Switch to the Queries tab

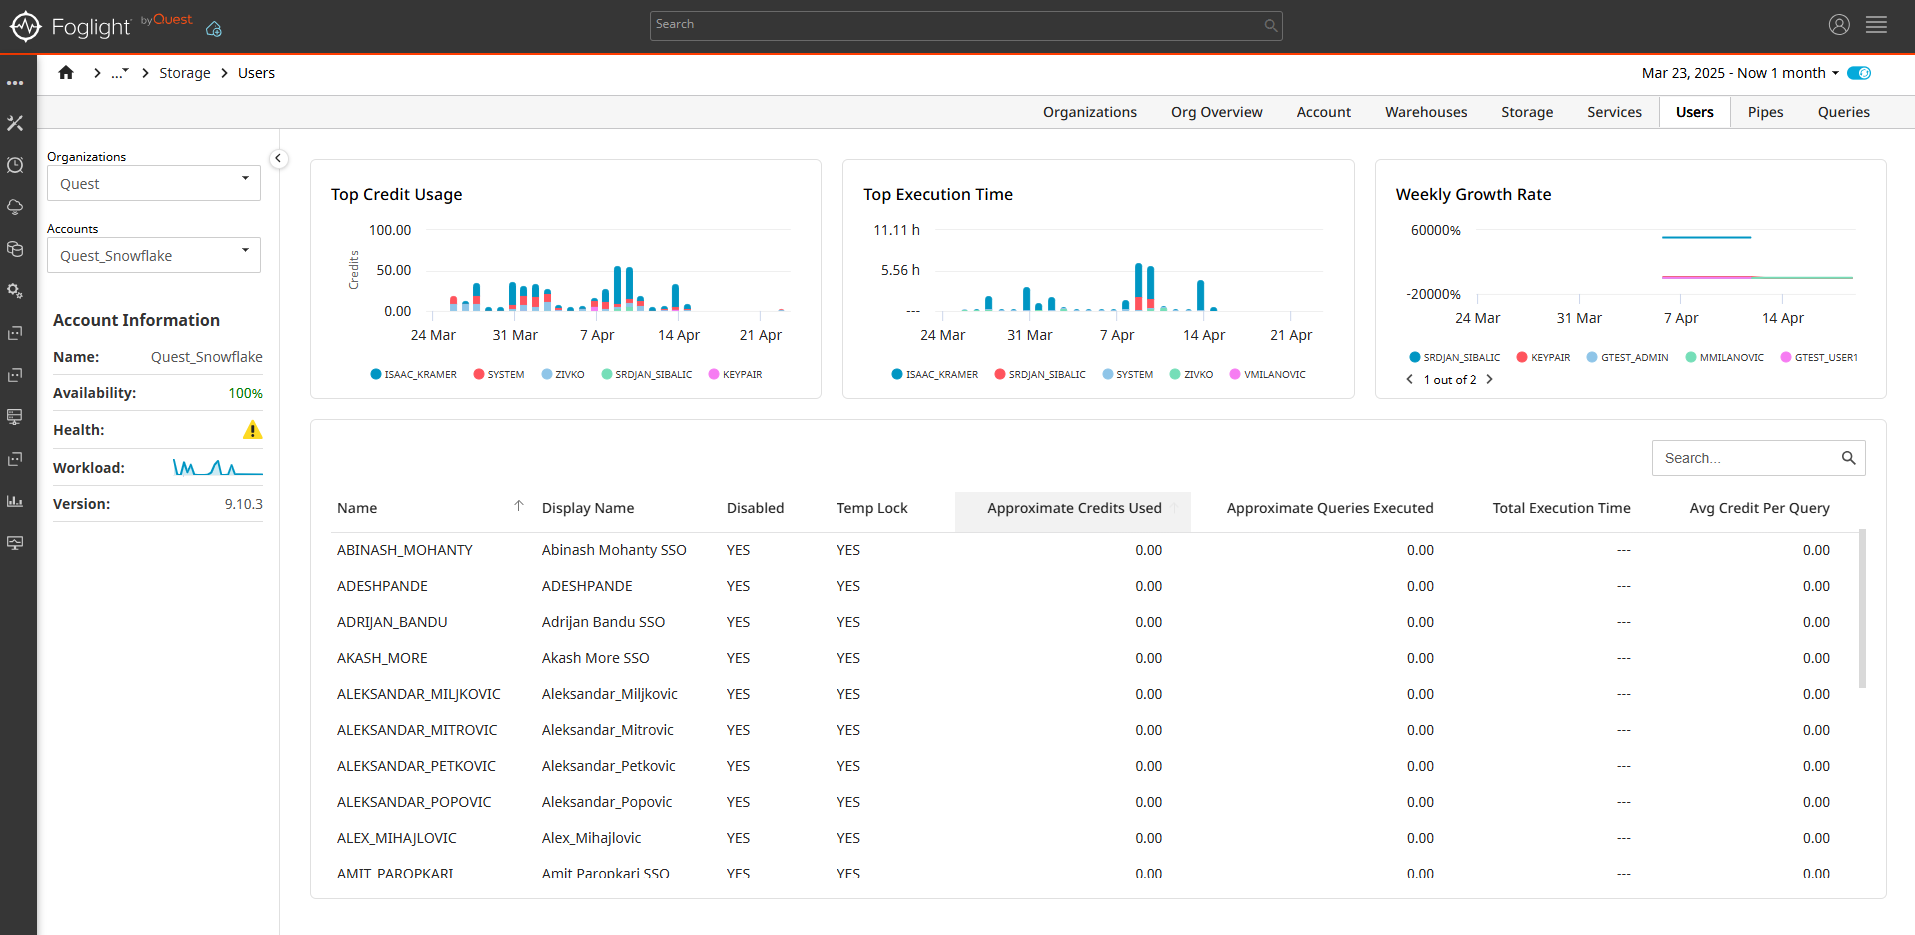coord(1843,112)
